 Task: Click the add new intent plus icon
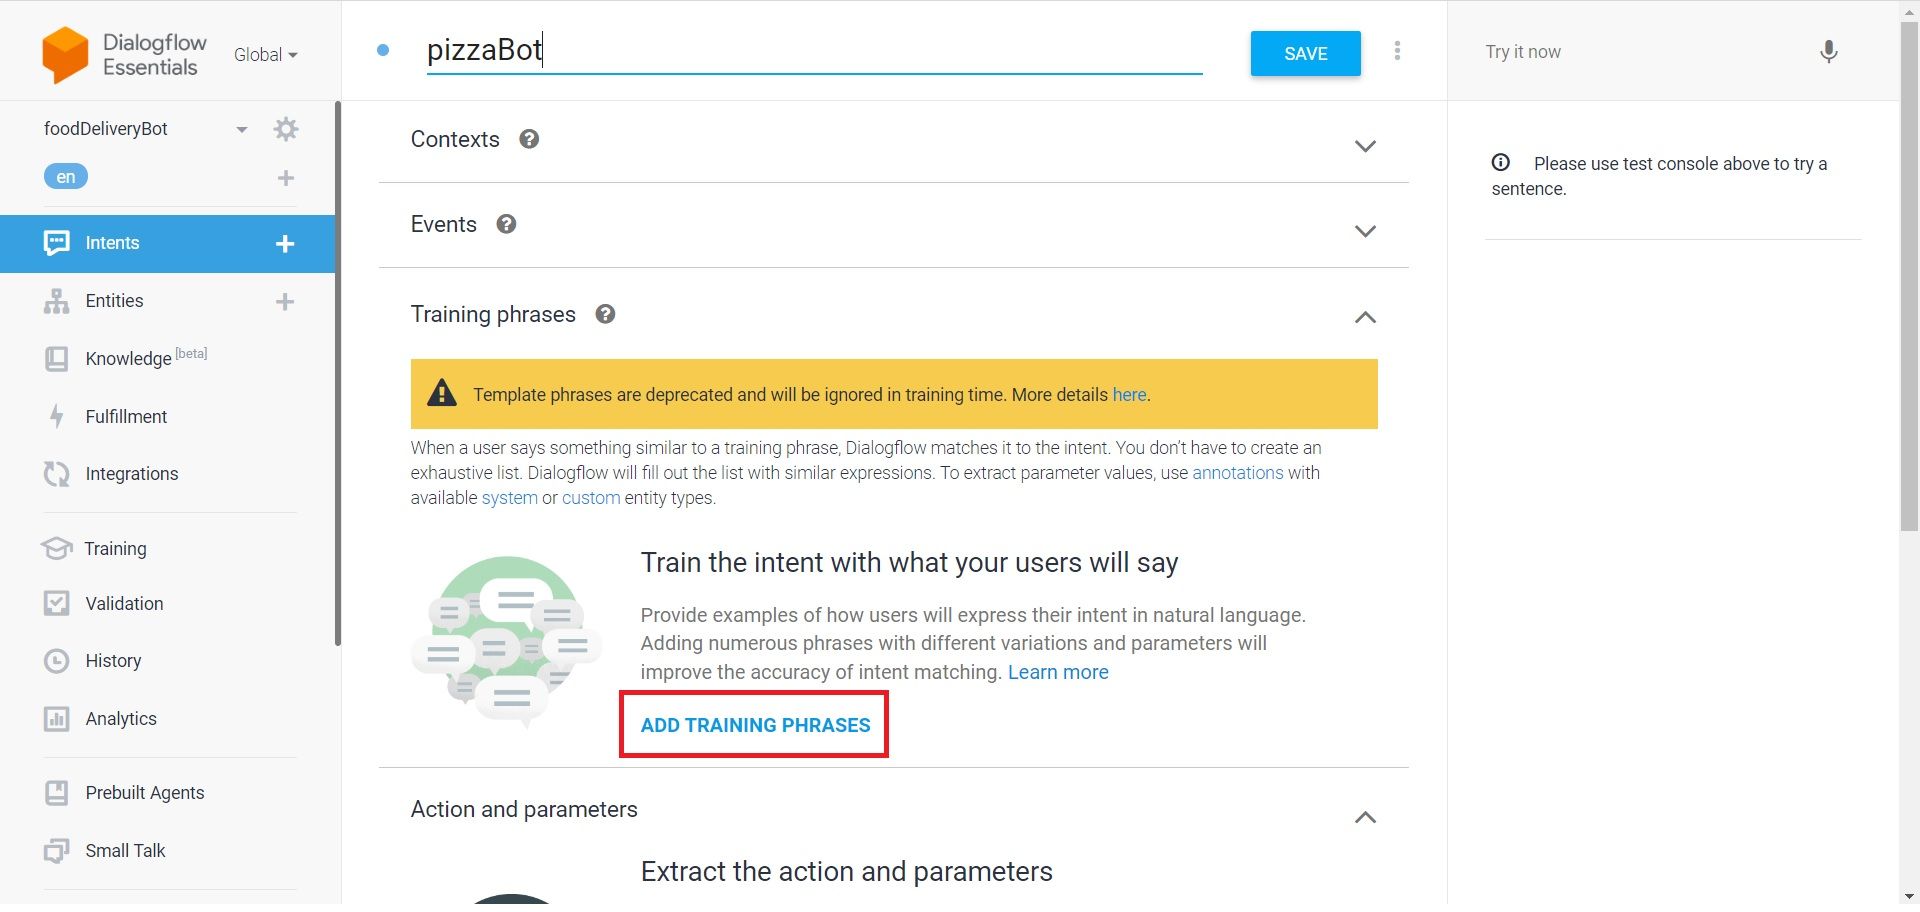(286, 243)
